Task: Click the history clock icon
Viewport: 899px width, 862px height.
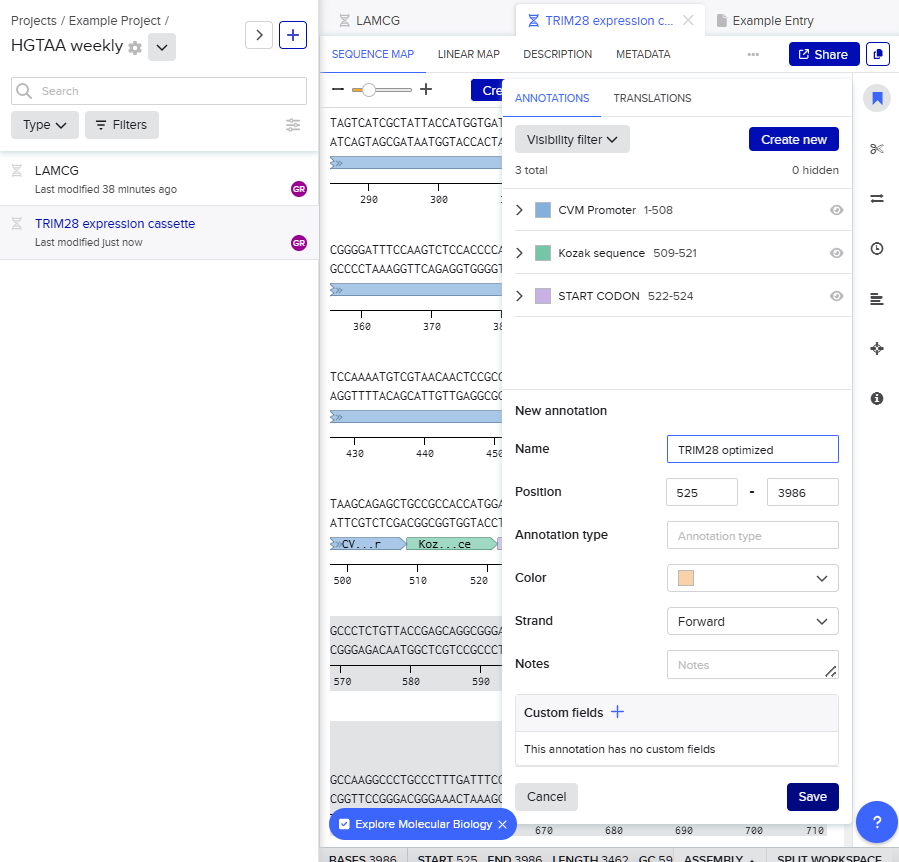Action: [x=877, y=248]
